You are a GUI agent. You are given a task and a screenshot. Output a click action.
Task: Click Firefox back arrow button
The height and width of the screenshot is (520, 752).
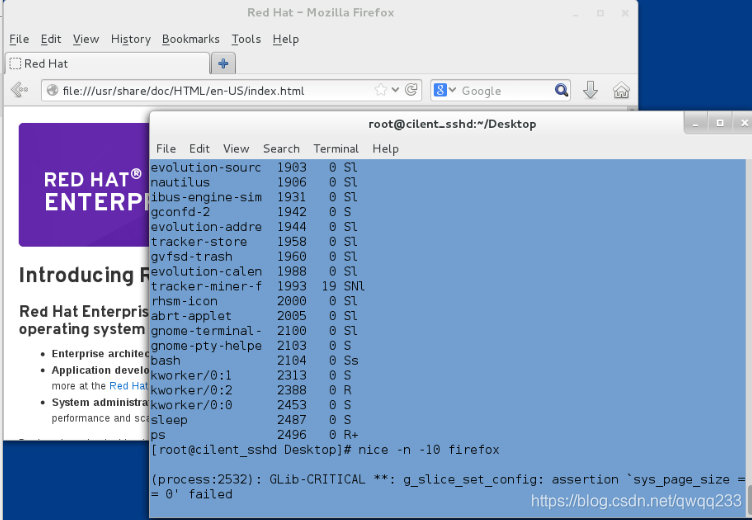(x=19, y=90)
